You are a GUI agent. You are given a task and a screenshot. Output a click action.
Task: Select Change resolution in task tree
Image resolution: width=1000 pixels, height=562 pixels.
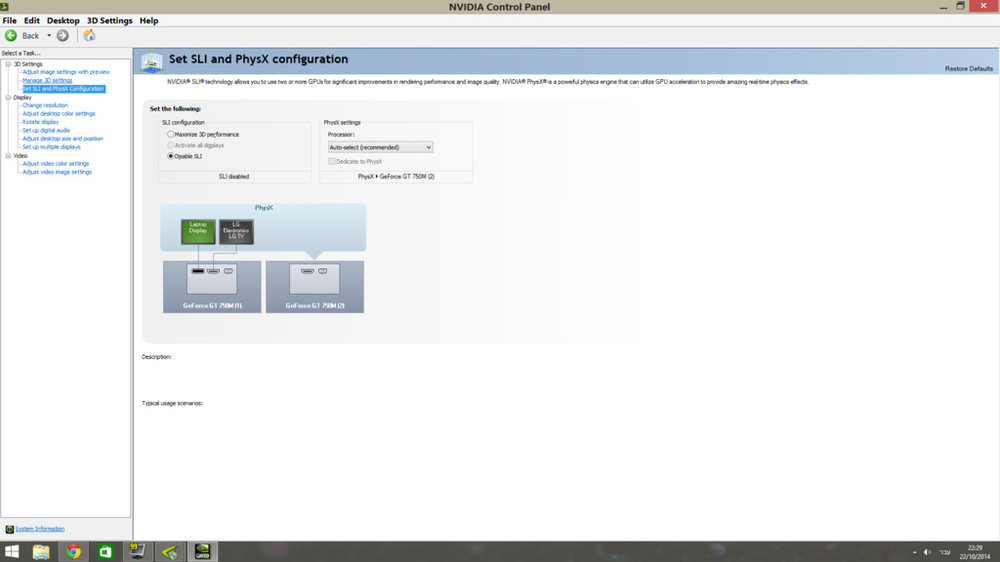pyautogui.click(x=45, y=105)
